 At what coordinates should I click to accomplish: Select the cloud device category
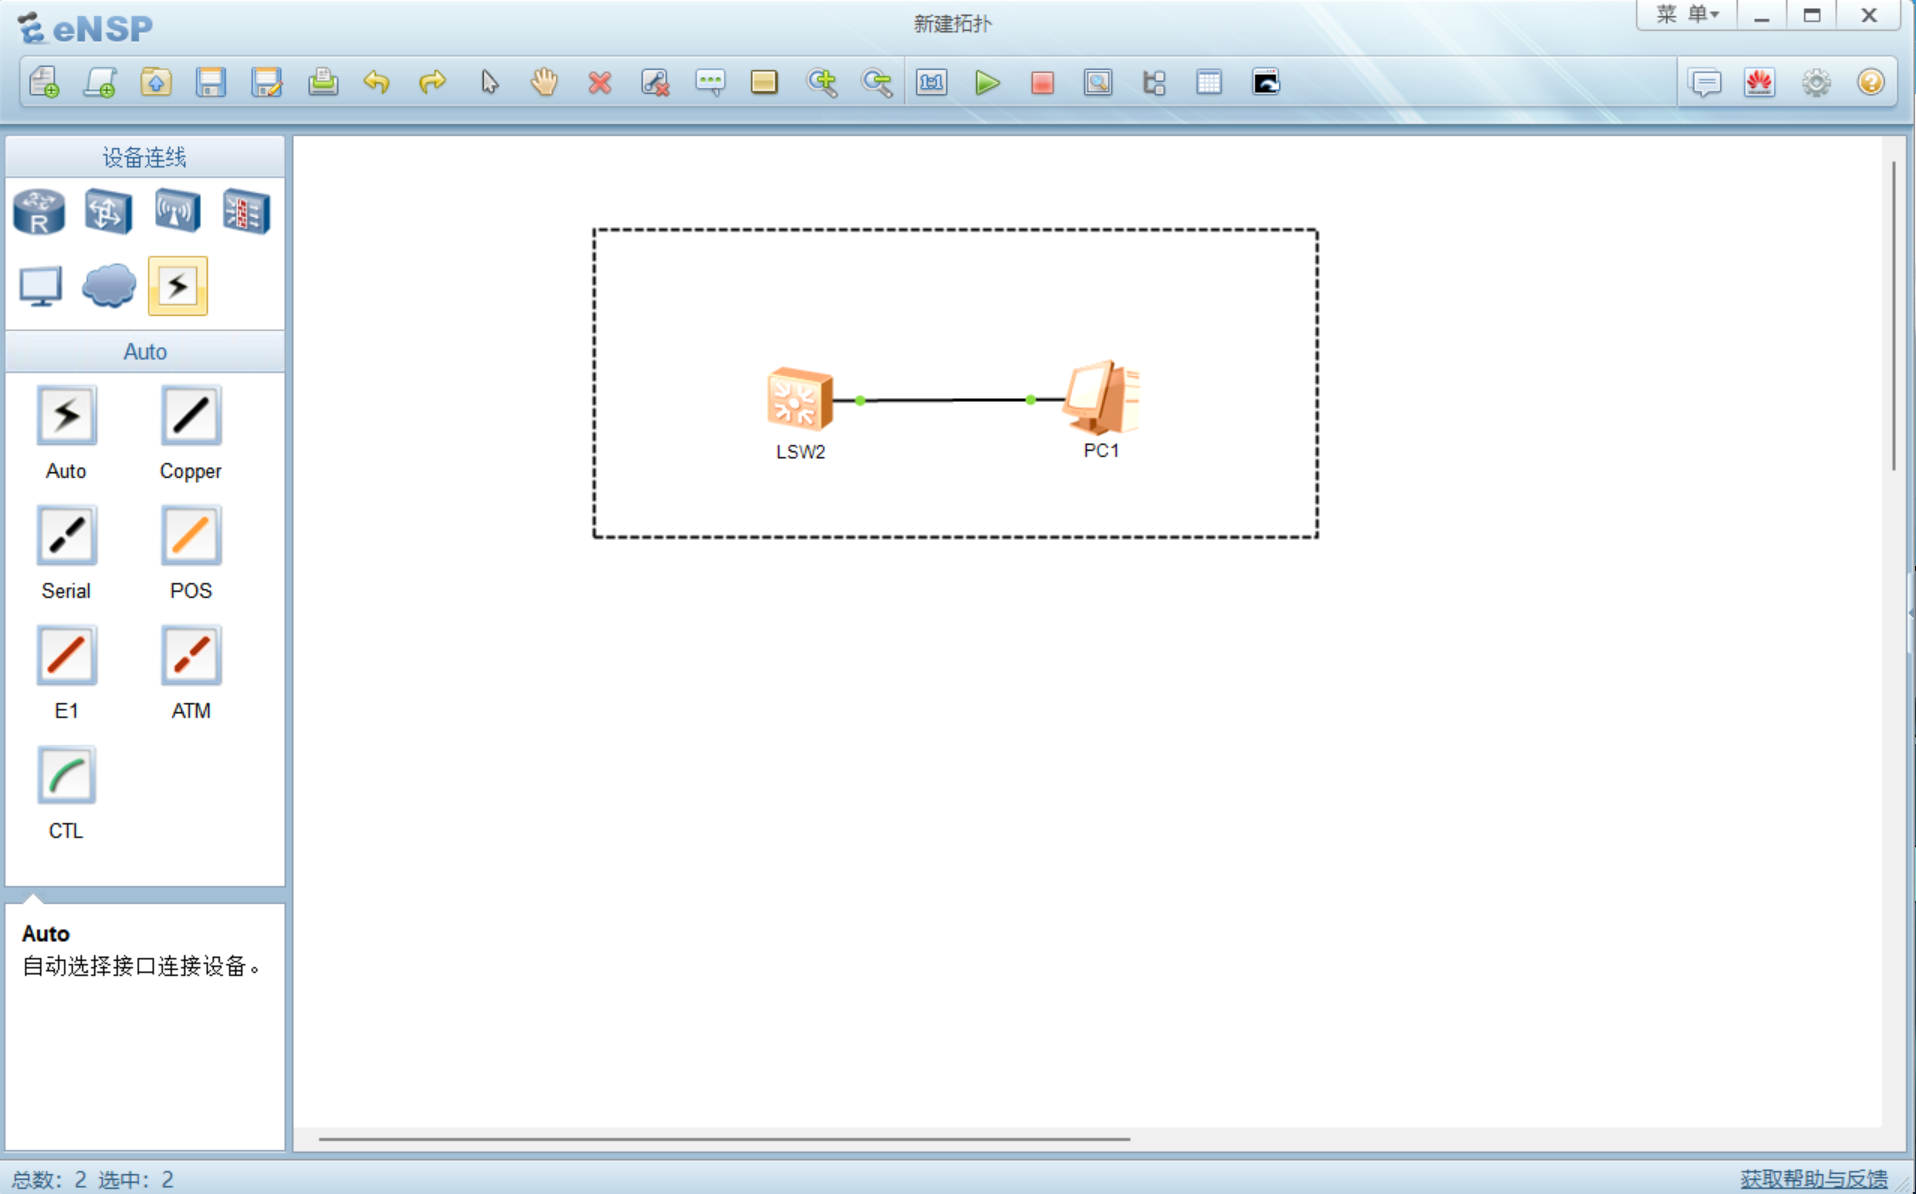pos(108,286)
